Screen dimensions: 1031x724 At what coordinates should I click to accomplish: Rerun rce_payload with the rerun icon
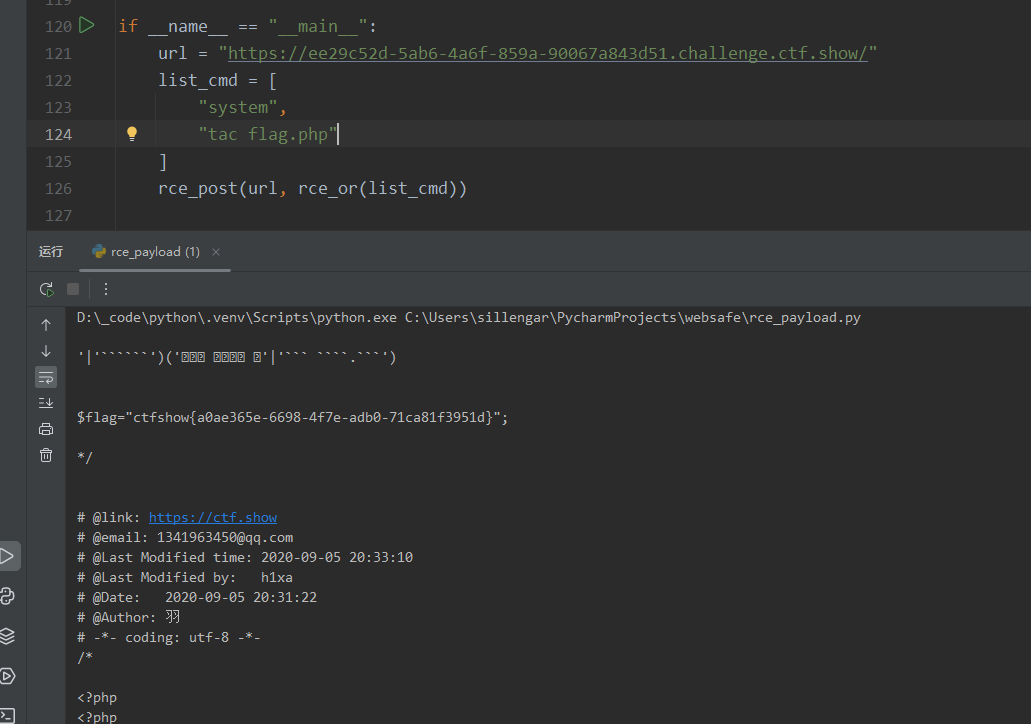pos(46,289)
